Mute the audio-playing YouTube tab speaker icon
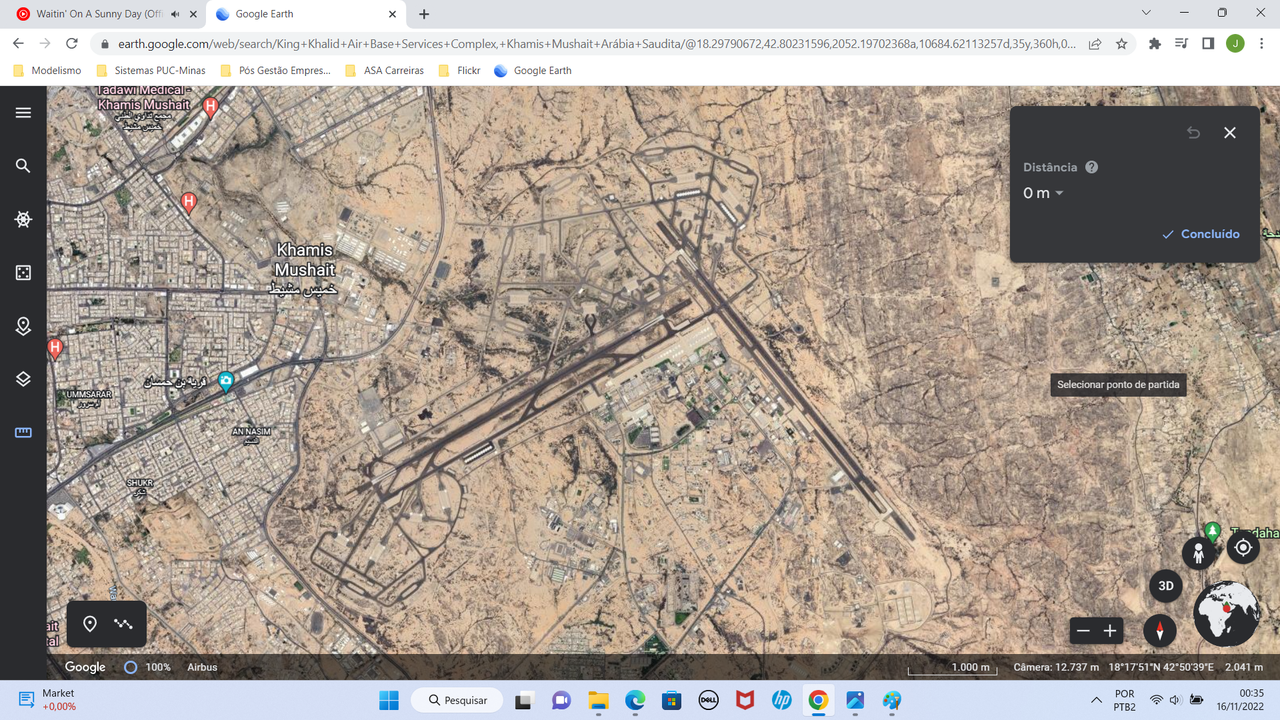 coord(176,14)
